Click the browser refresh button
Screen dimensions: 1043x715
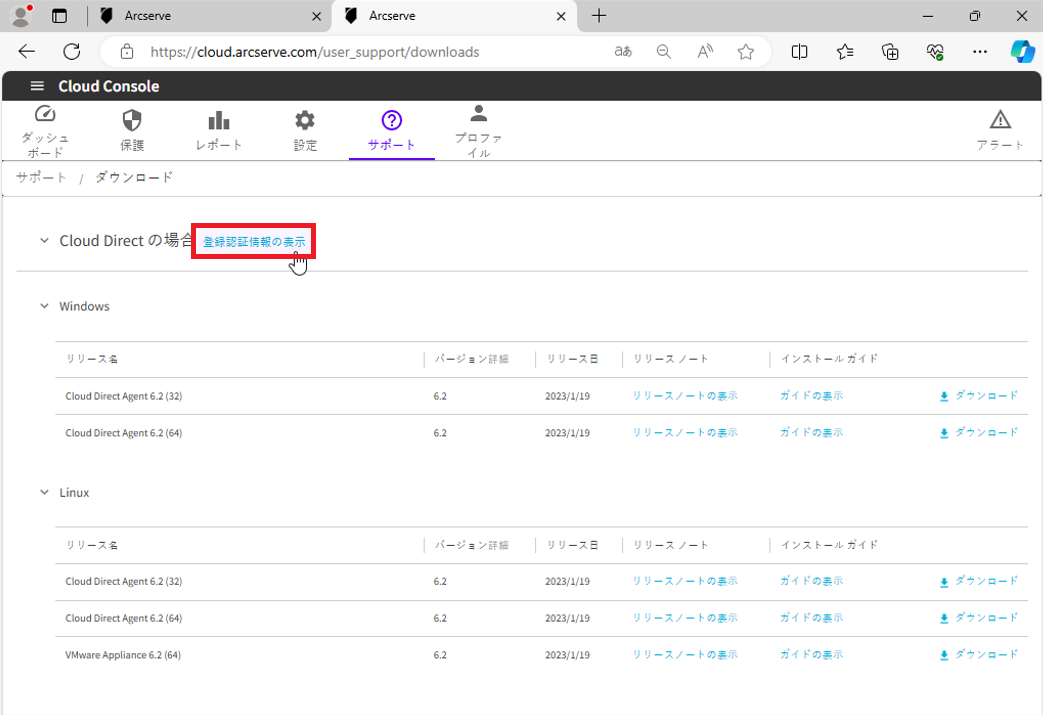click(72, 52)
